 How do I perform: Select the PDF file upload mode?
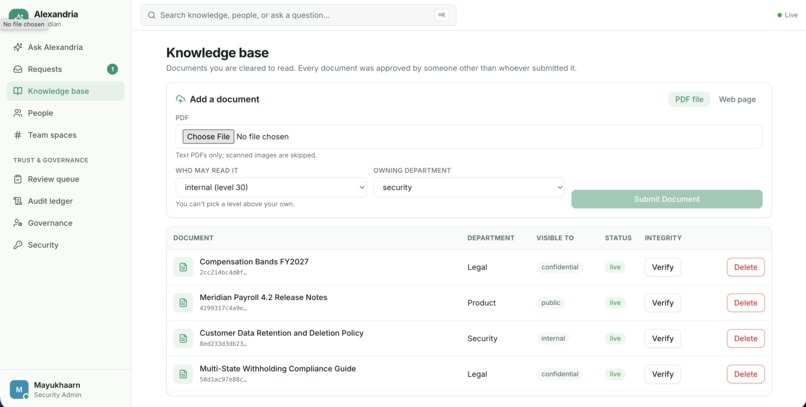689,100
